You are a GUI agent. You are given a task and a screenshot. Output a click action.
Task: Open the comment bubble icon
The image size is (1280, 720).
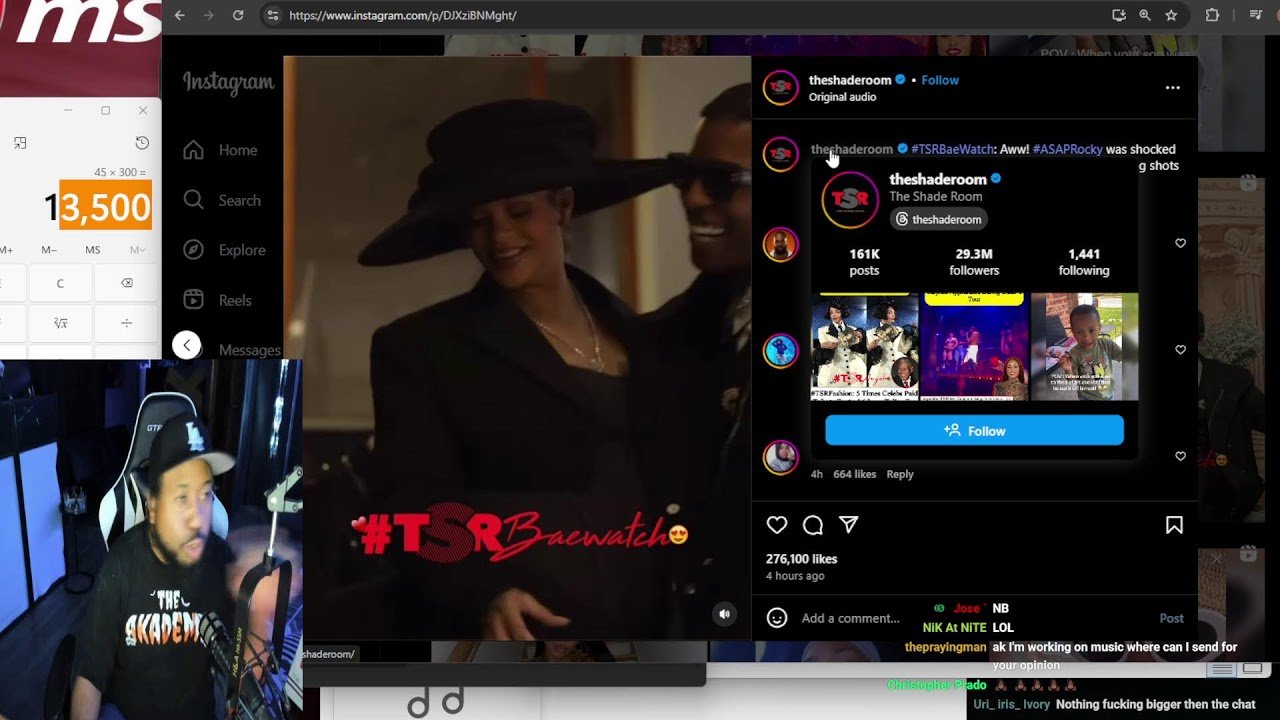[x=813, y=525]
